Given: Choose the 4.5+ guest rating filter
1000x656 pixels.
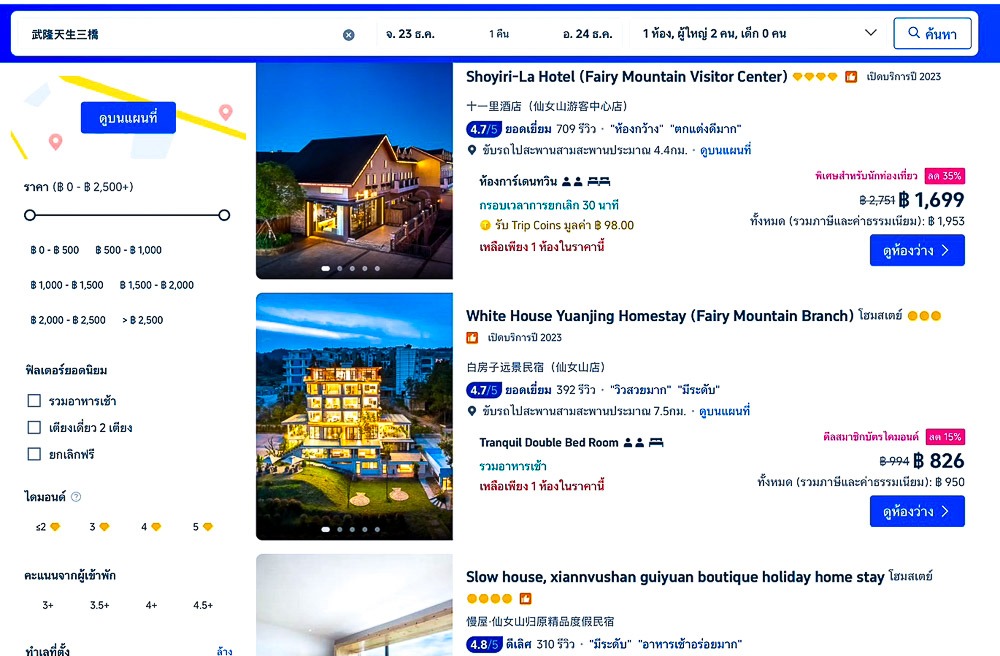Looking at the screenshot, I should pyautogui.click(x=203, y=605).
